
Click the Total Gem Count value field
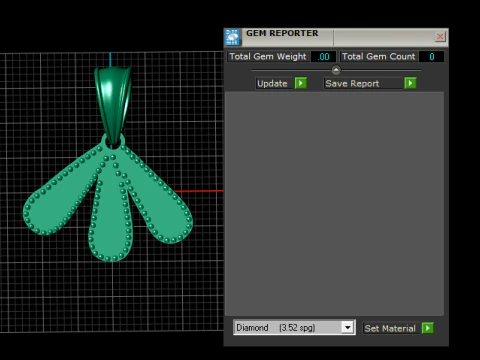431,57
